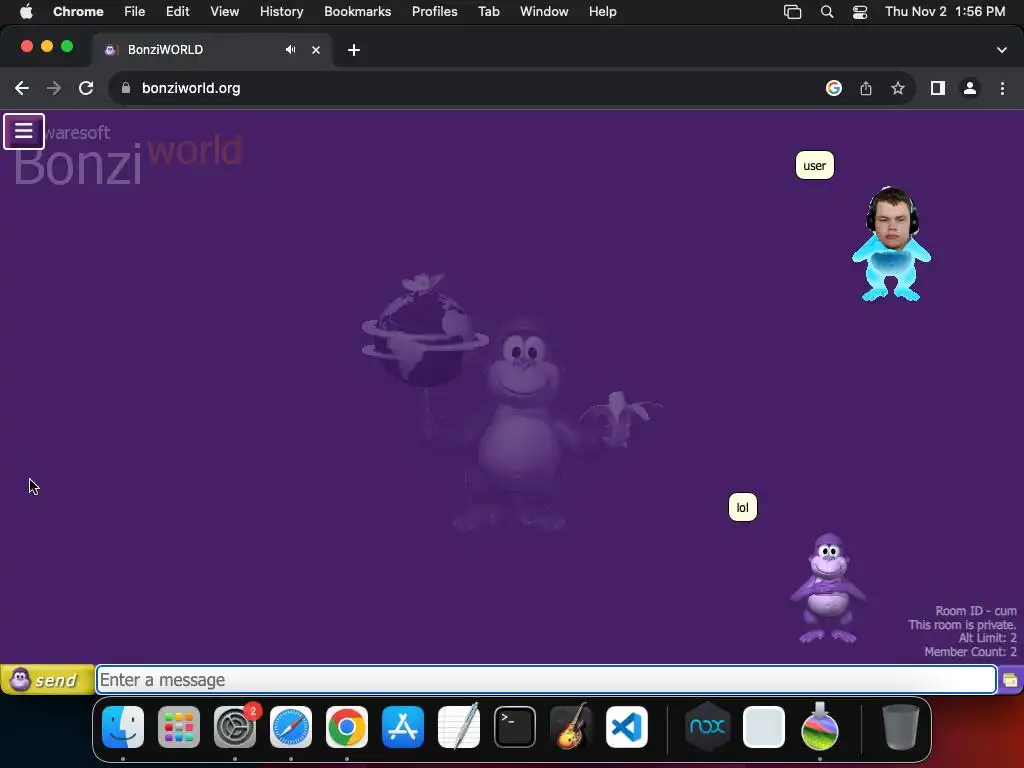Click the 'Member Count: 2' text

[970, 652]
